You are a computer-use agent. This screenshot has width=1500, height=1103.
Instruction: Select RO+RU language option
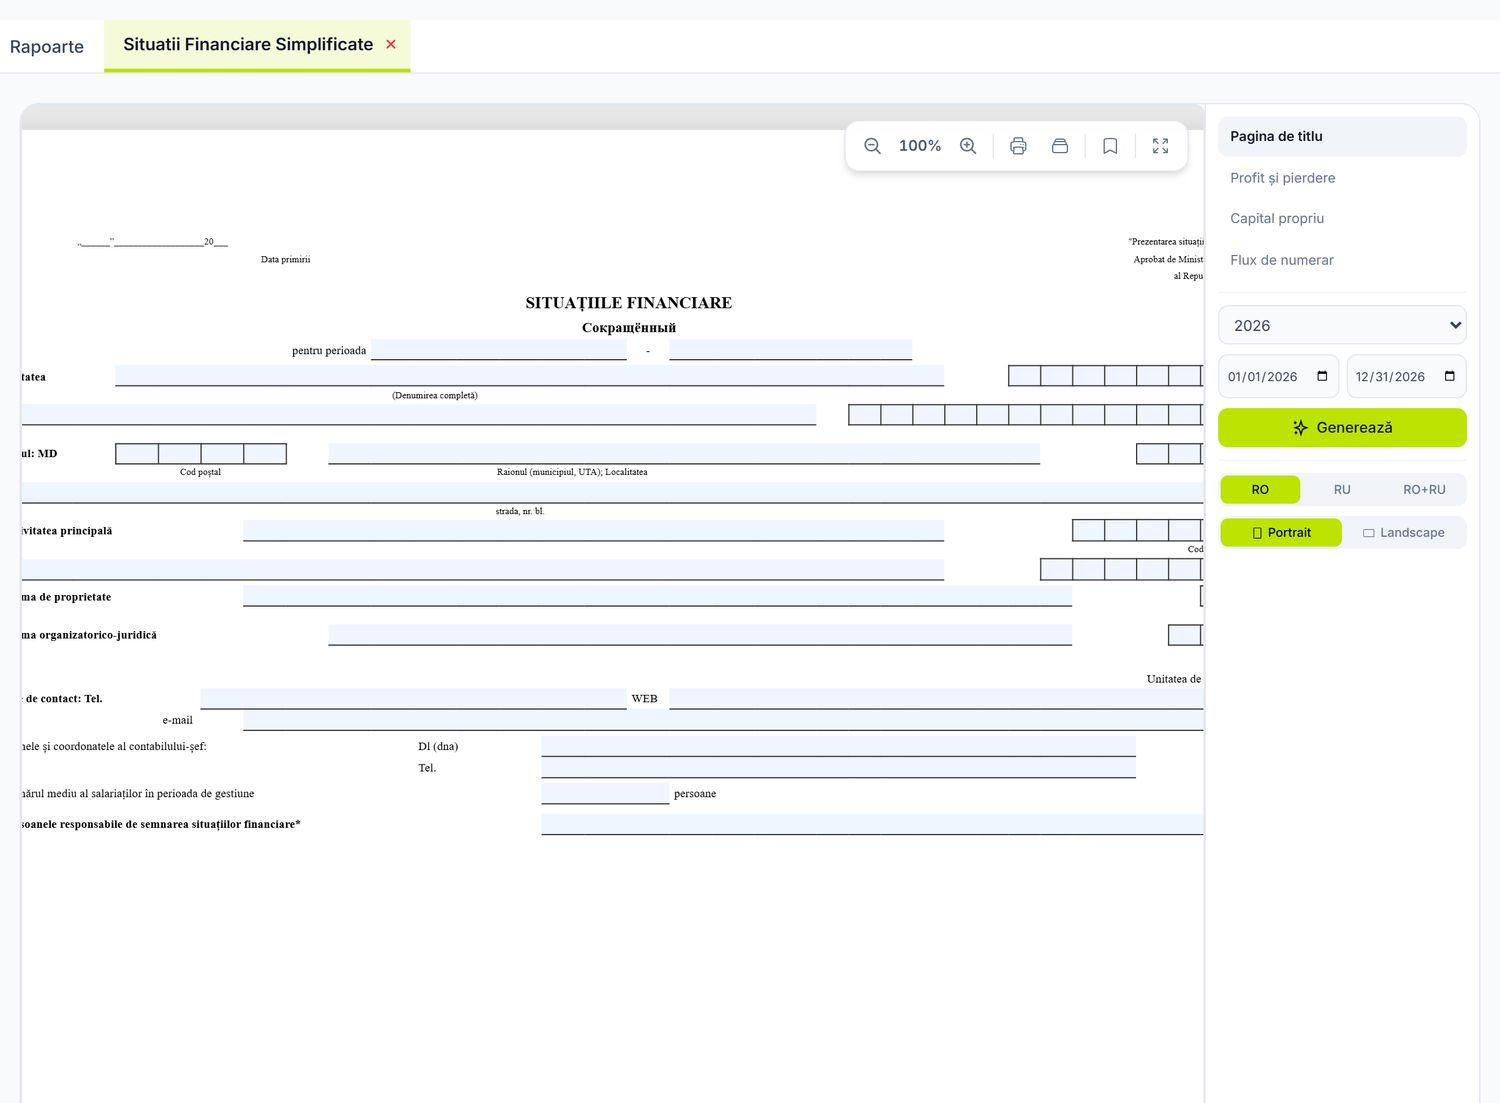(1424, 489)
